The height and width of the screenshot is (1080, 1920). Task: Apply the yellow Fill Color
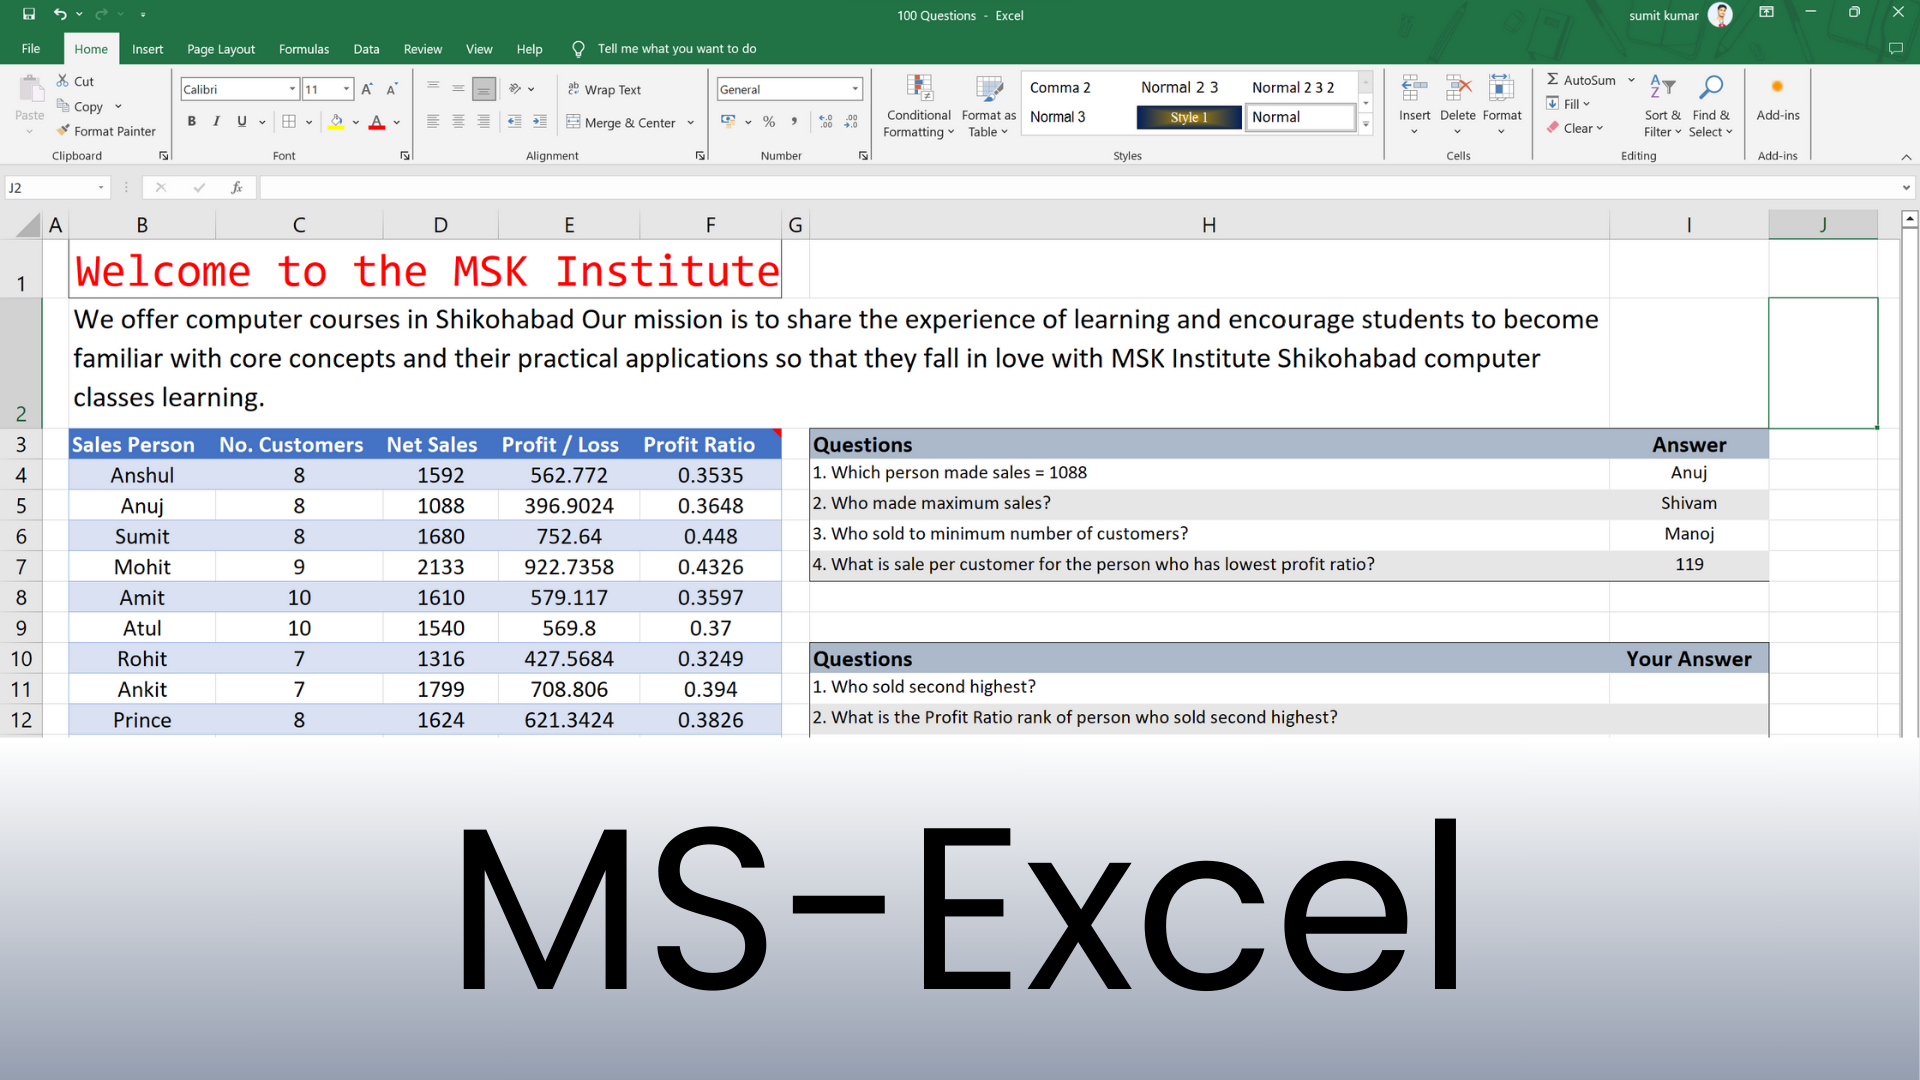[x=336, y=122]
